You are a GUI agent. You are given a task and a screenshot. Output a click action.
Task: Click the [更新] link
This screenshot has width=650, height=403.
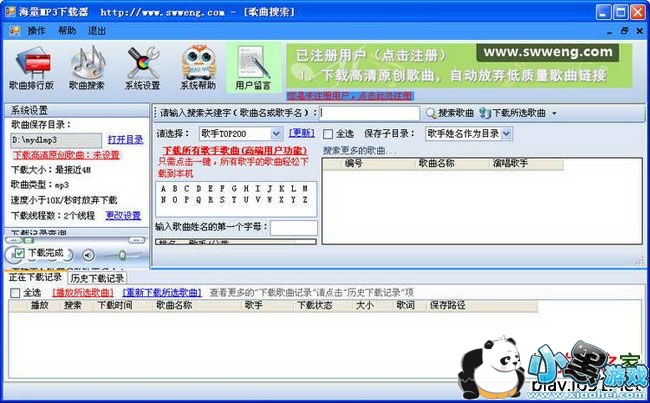tap(301, 133)
